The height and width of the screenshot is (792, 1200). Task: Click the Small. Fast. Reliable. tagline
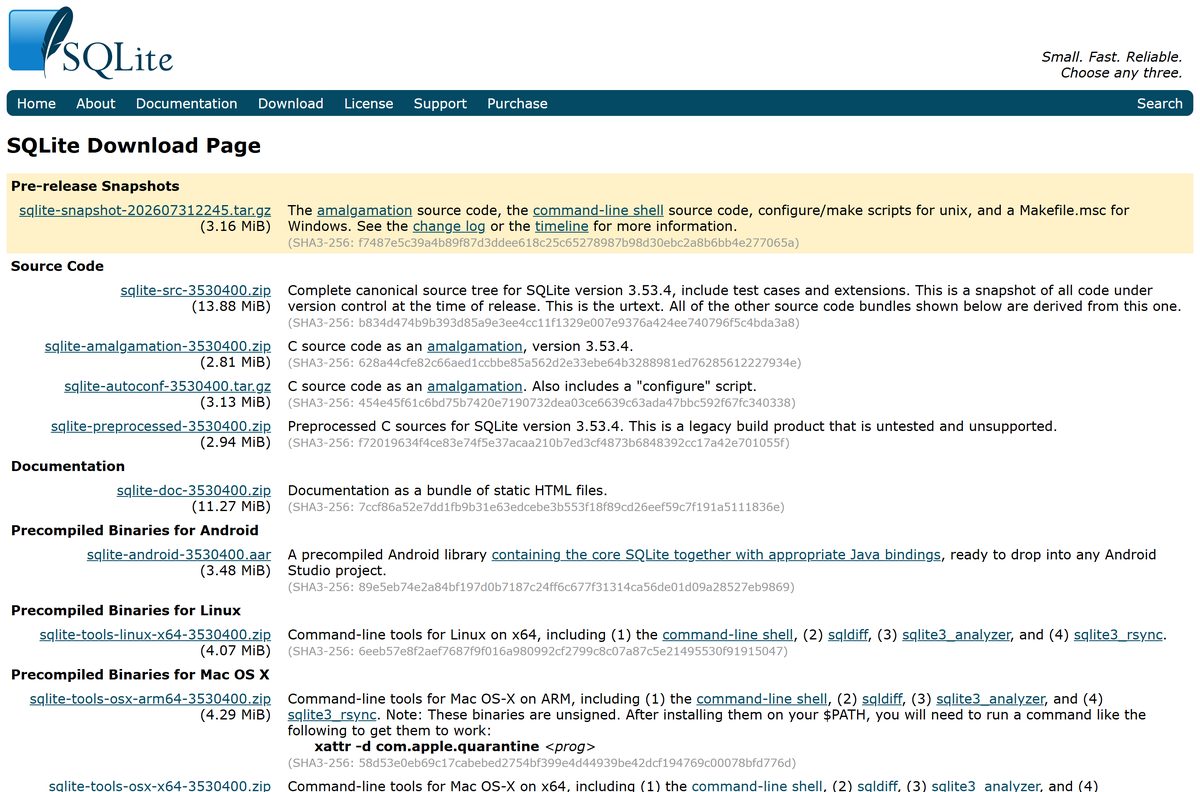click(x=1112, y=57)
